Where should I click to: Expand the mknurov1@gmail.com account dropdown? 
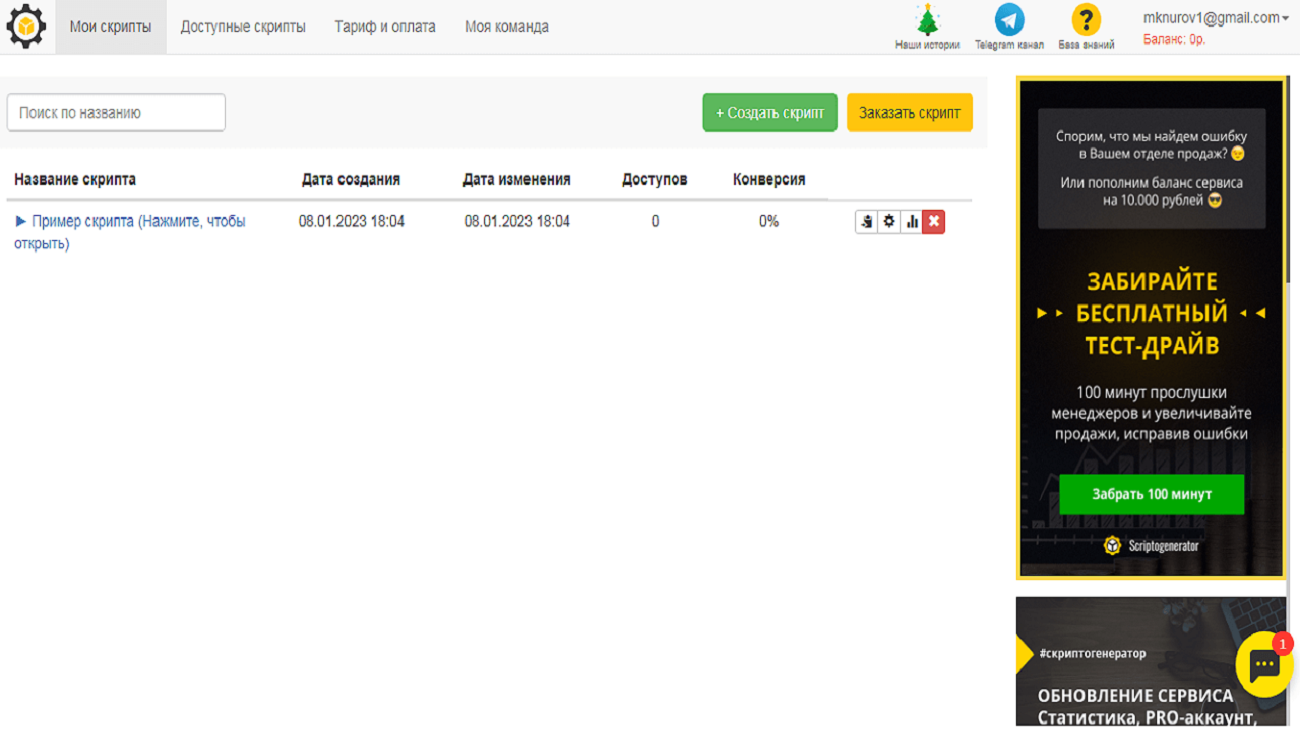tap(1215, 18)
